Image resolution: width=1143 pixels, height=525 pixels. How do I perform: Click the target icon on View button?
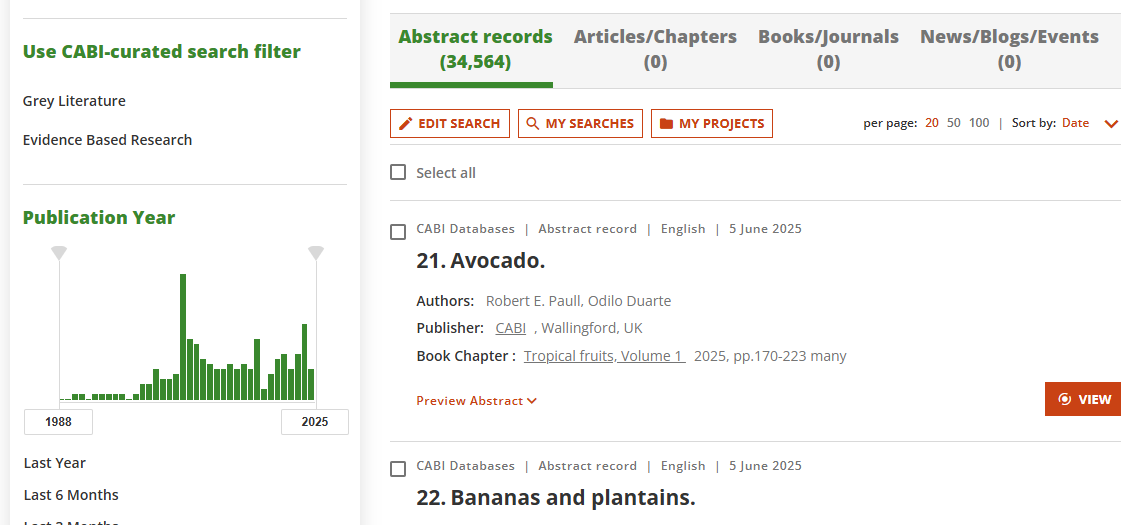pos(1064,399)
